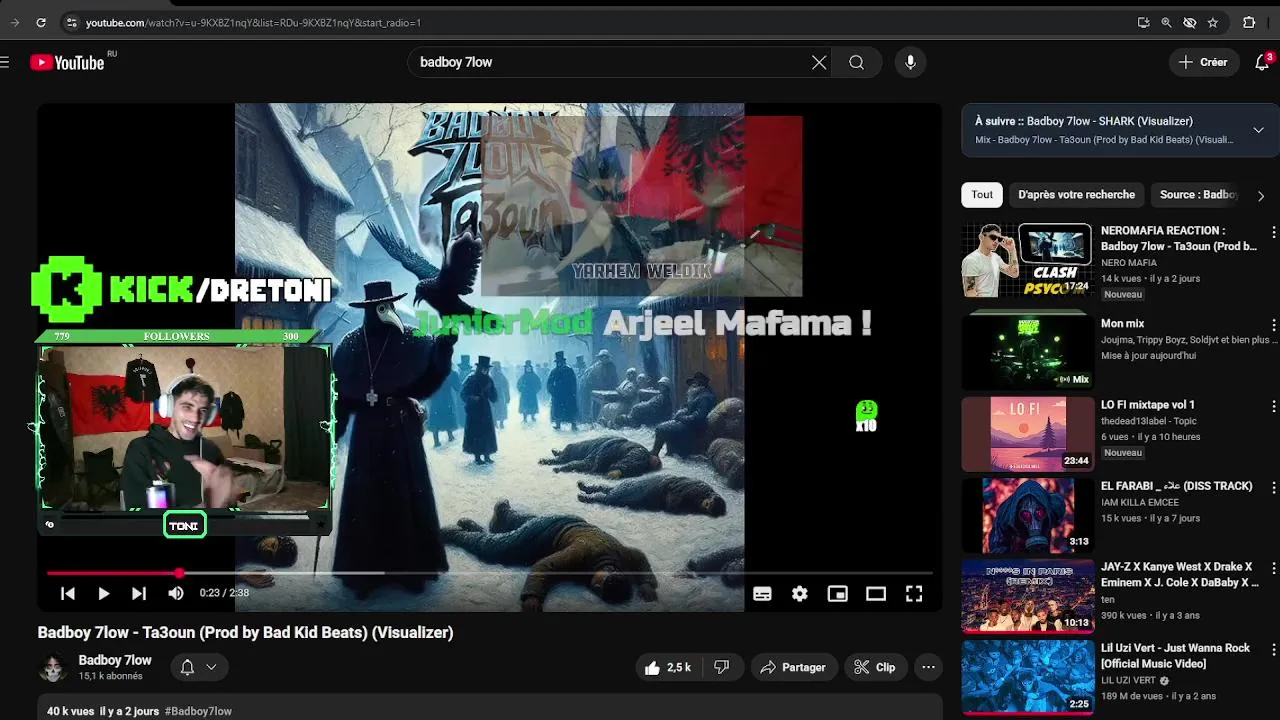The image size is (1280, 720).
Task: Open options for Mon mix
Action: tap(1273, 325)
